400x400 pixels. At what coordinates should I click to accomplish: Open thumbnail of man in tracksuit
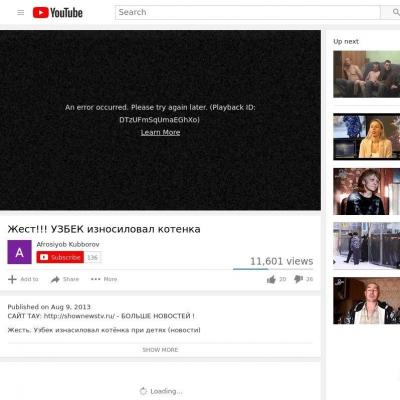(367, 301)
